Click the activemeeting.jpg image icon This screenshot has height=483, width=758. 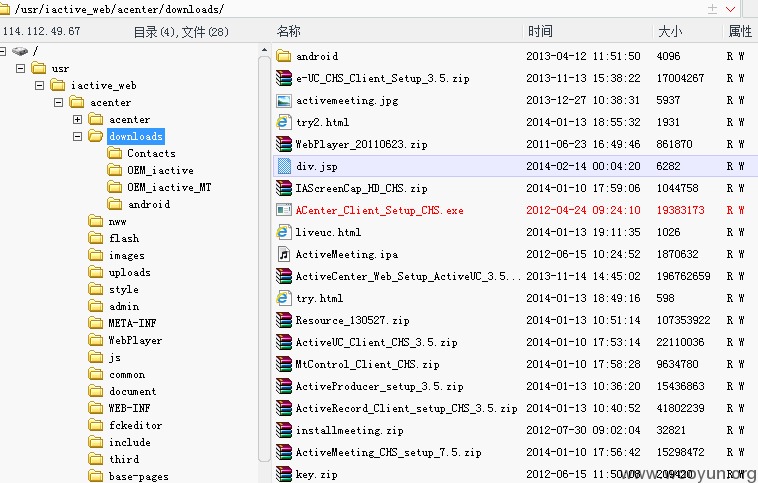[x=283, y=100]
